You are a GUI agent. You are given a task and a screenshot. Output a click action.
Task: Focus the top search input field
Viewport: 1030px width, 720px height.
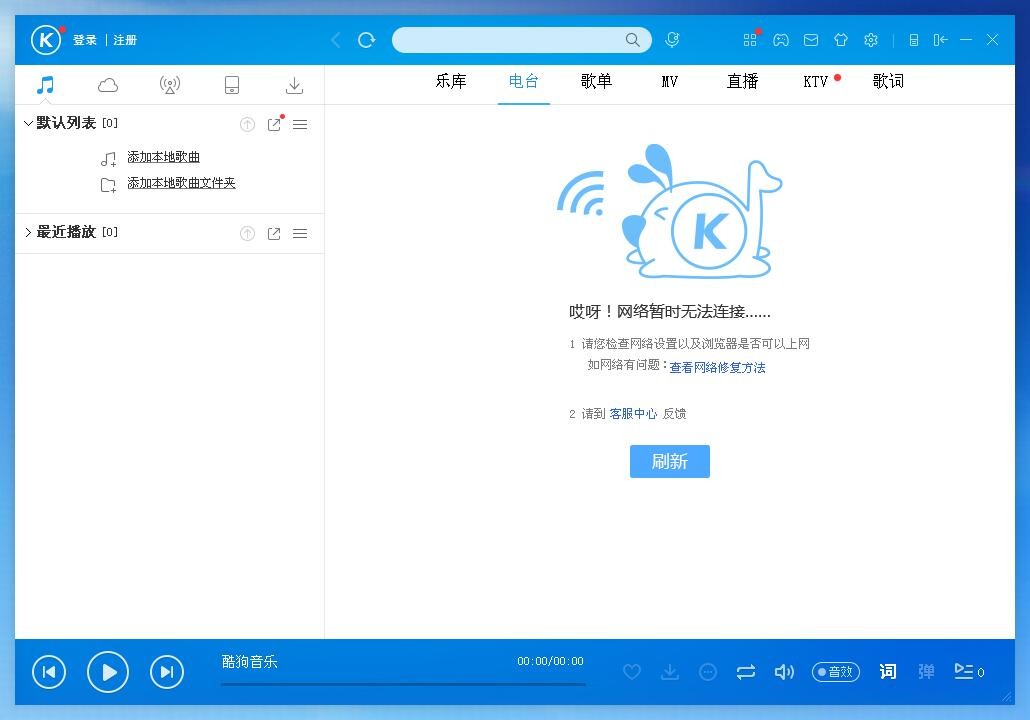[522, 40]
